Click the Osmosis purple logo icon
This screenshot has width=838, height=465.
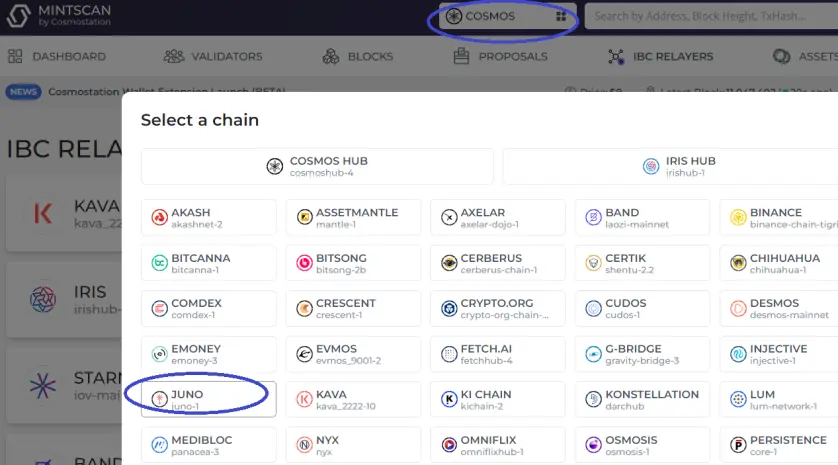coord(593,445)
